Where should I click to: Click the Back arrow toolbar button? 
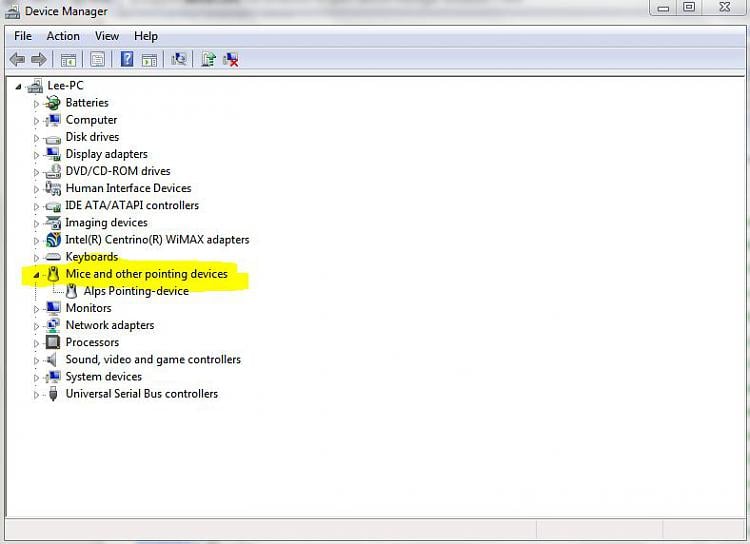[x=17, y=60]
